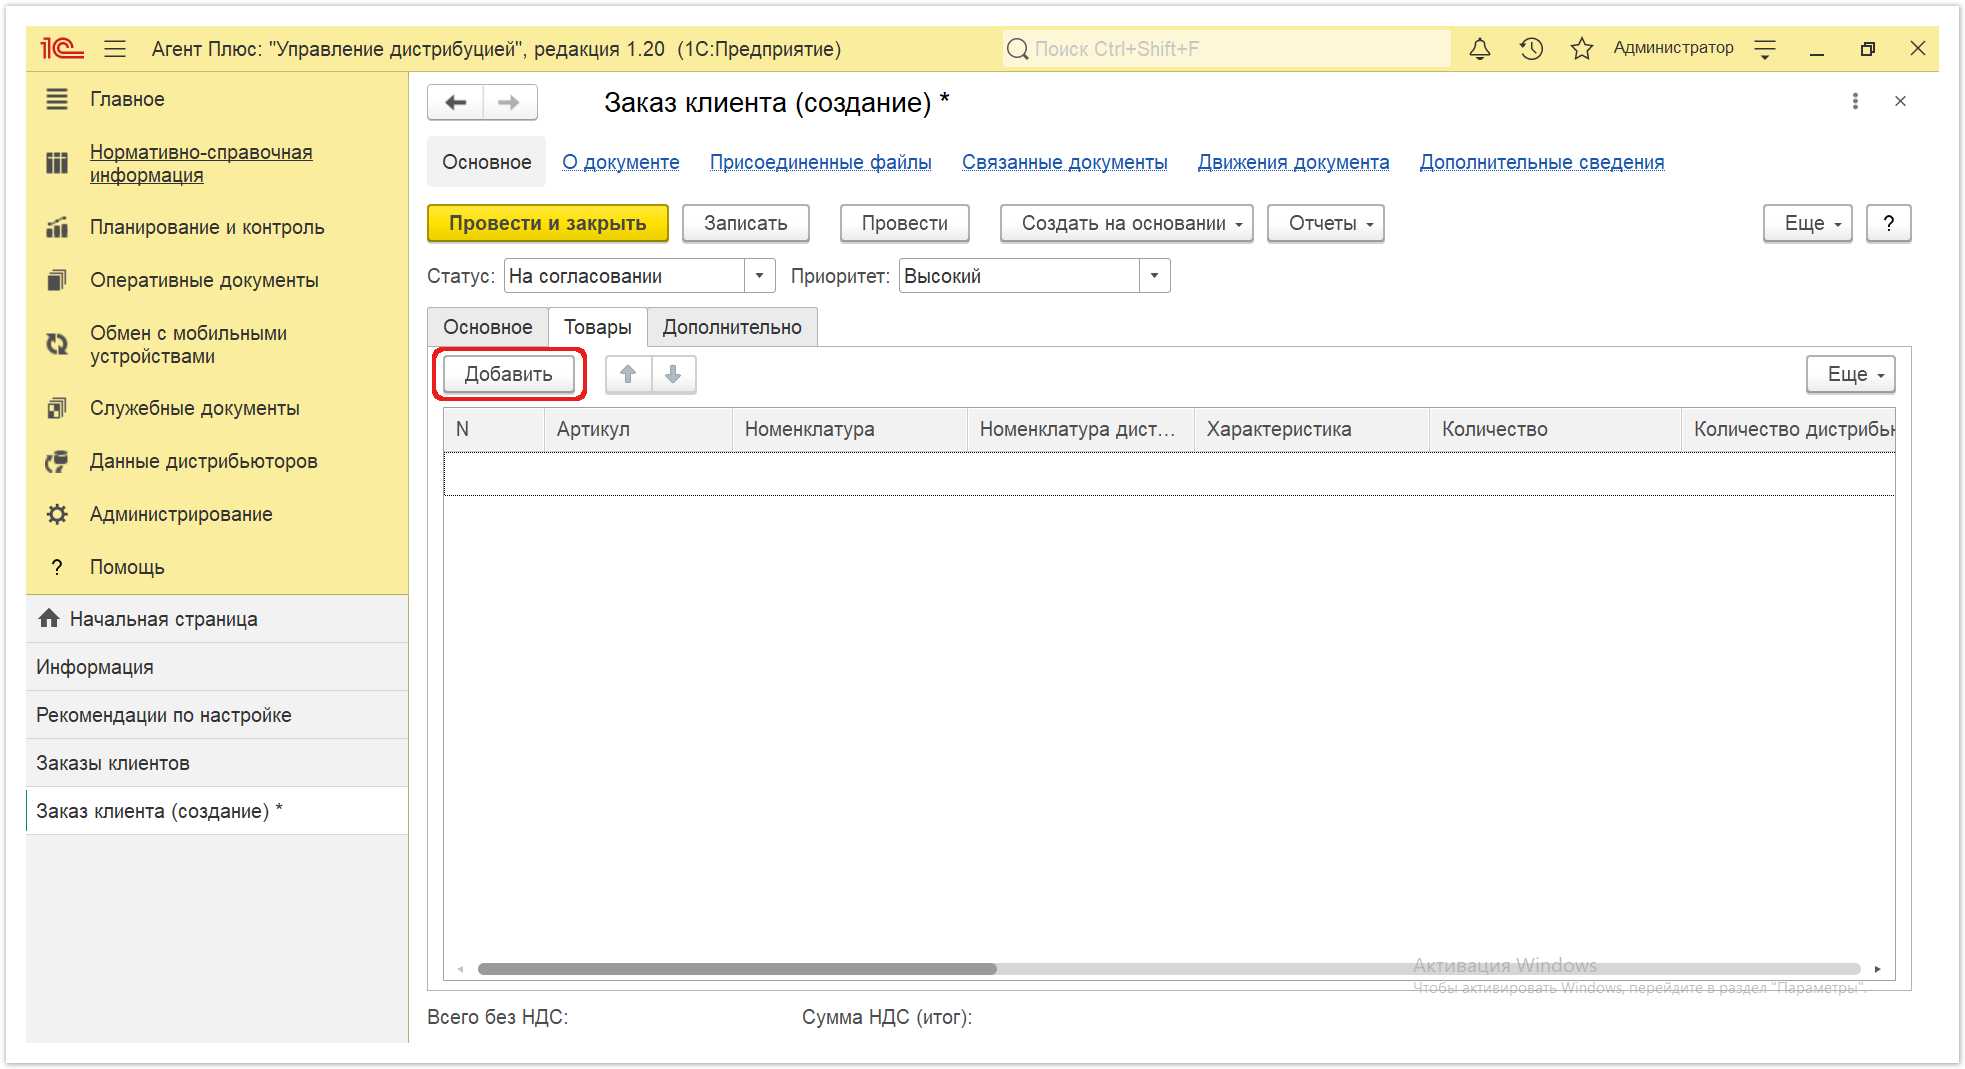1965x1069 pixels.
Task: Open the history clock icon
Action: (x=1531, y=49)
